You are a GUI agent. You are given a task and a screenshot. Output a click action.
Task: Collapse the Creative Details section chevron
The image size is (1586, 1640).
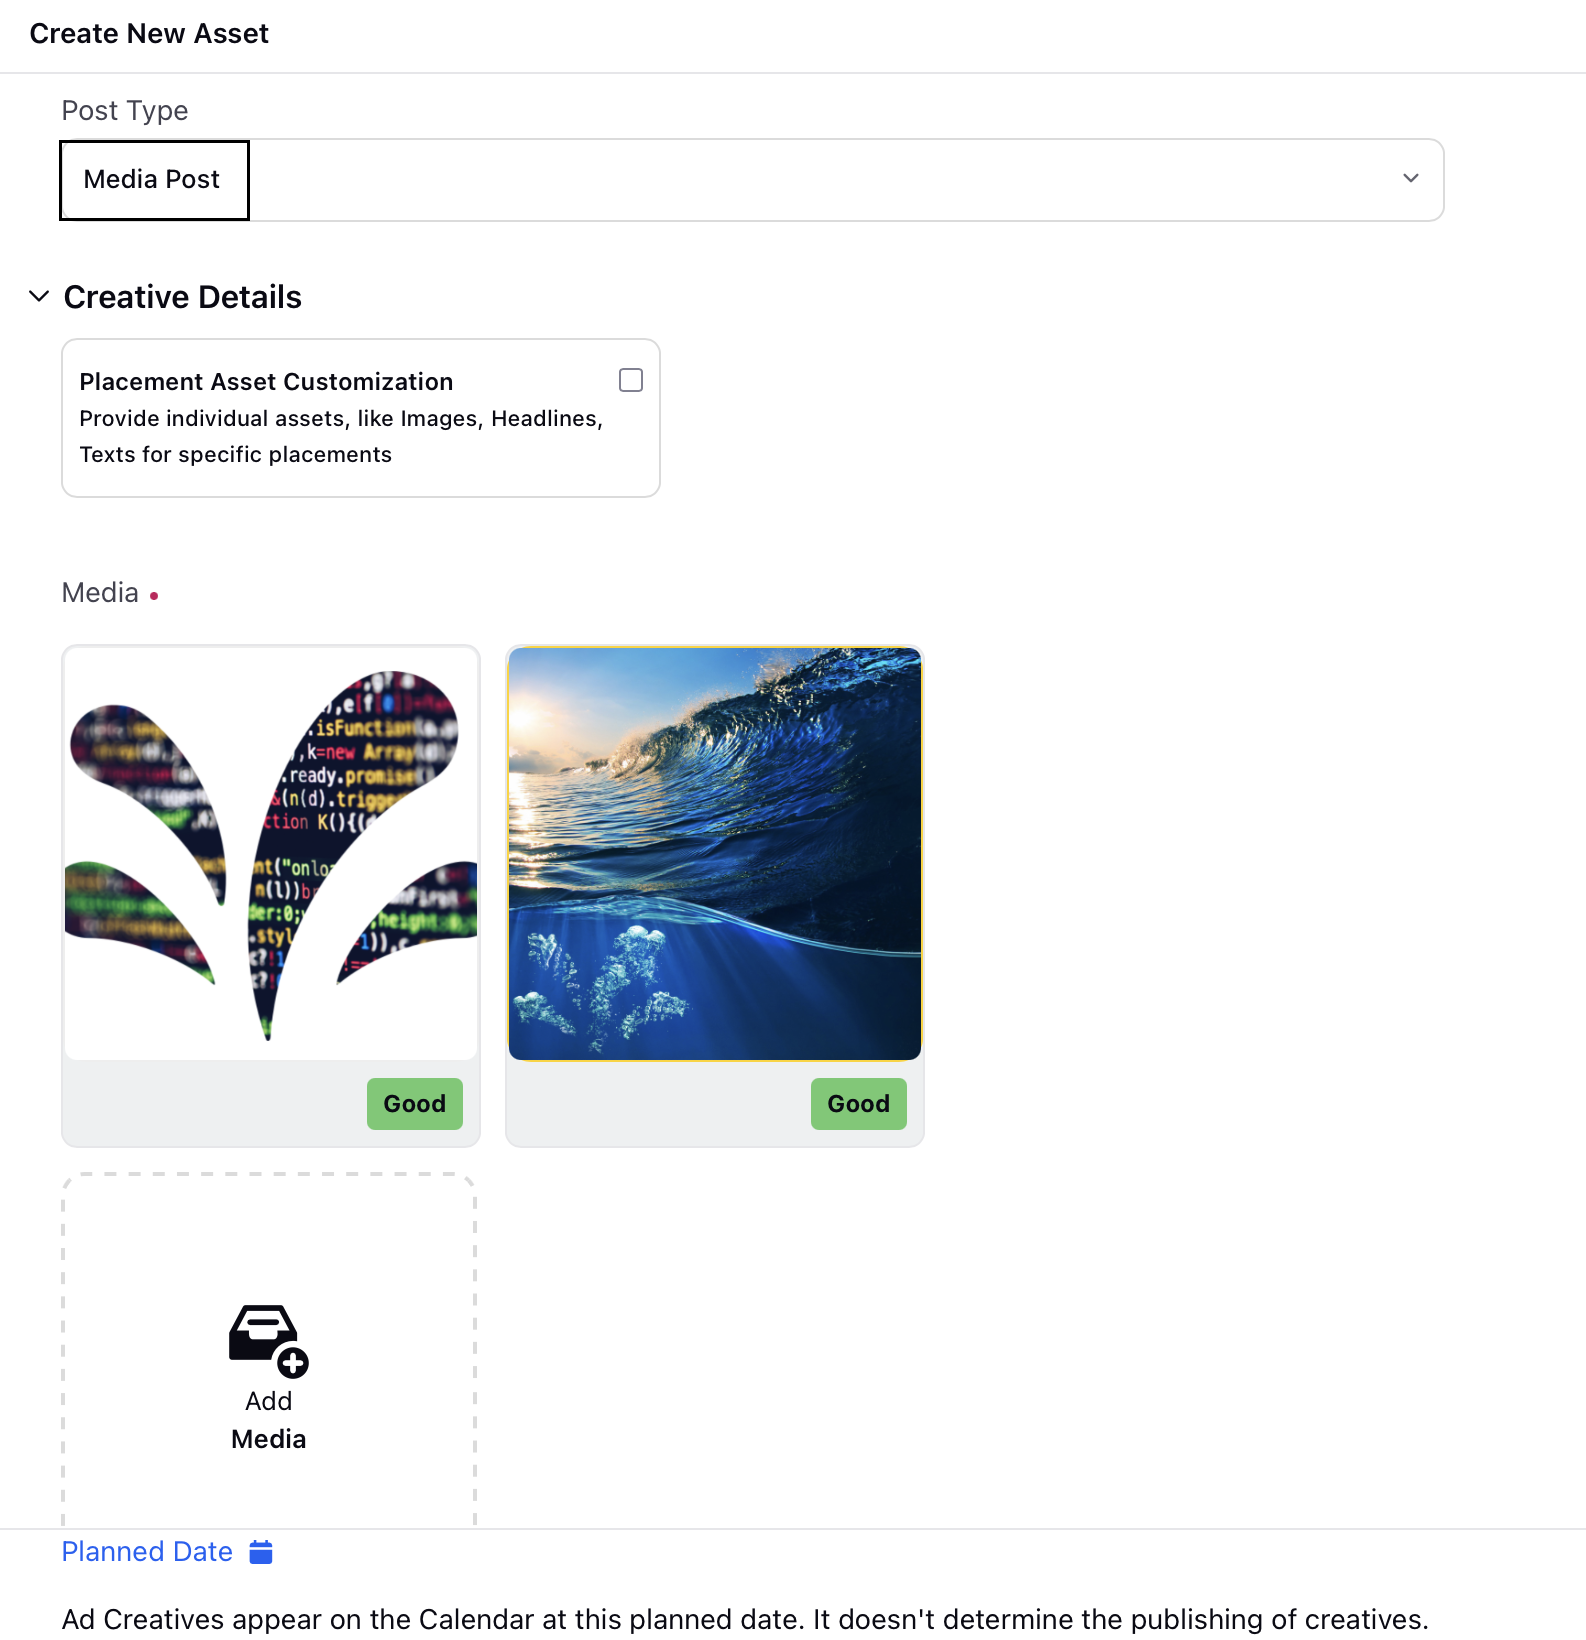[39, 296]
